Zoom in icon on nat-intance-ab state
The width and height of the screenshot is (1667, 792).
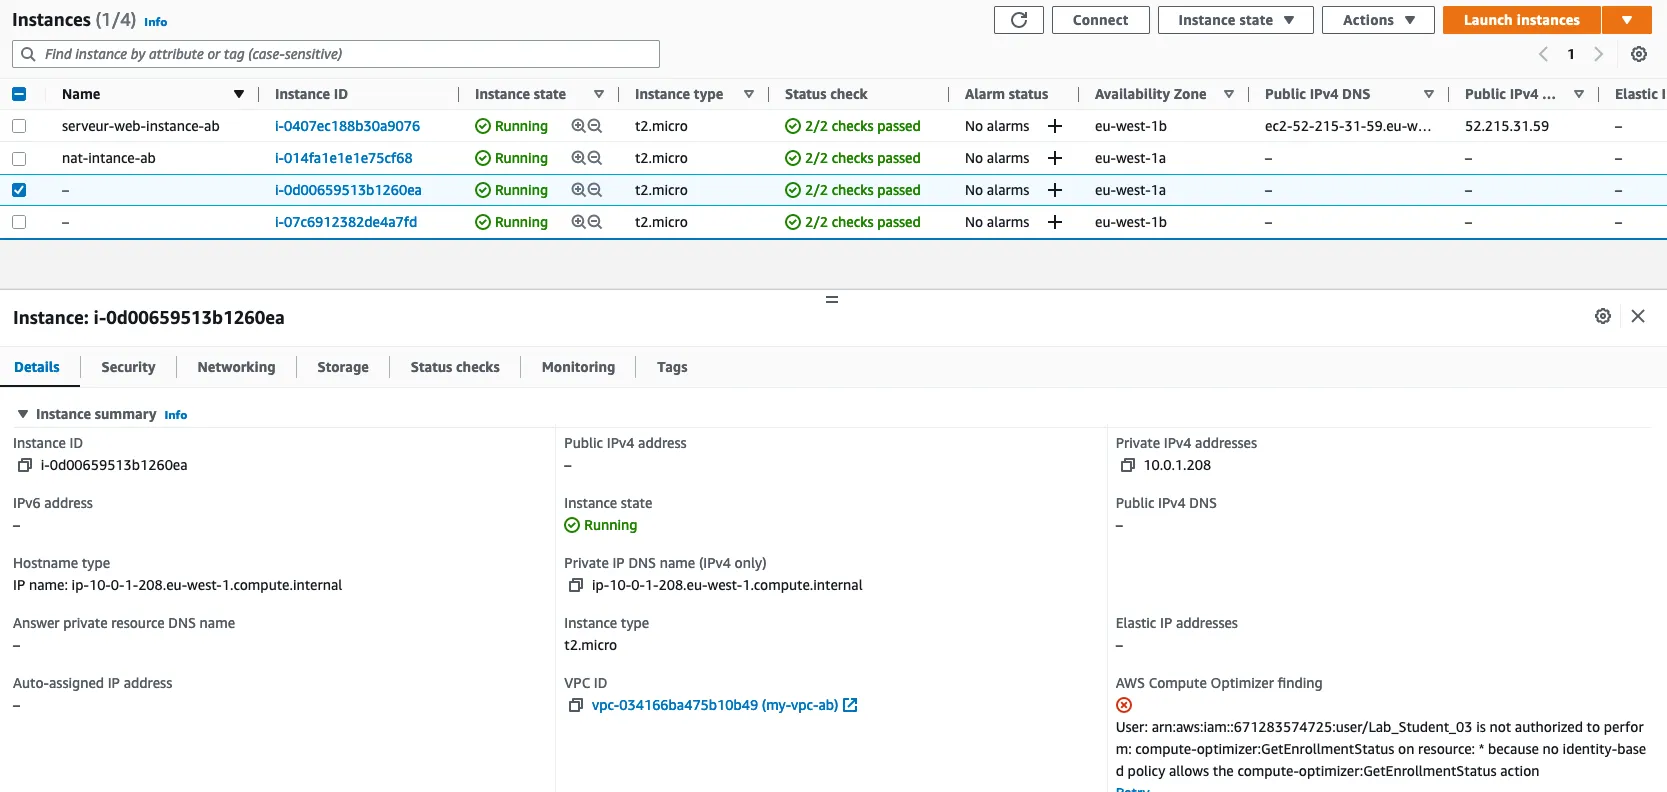[578, 158]
